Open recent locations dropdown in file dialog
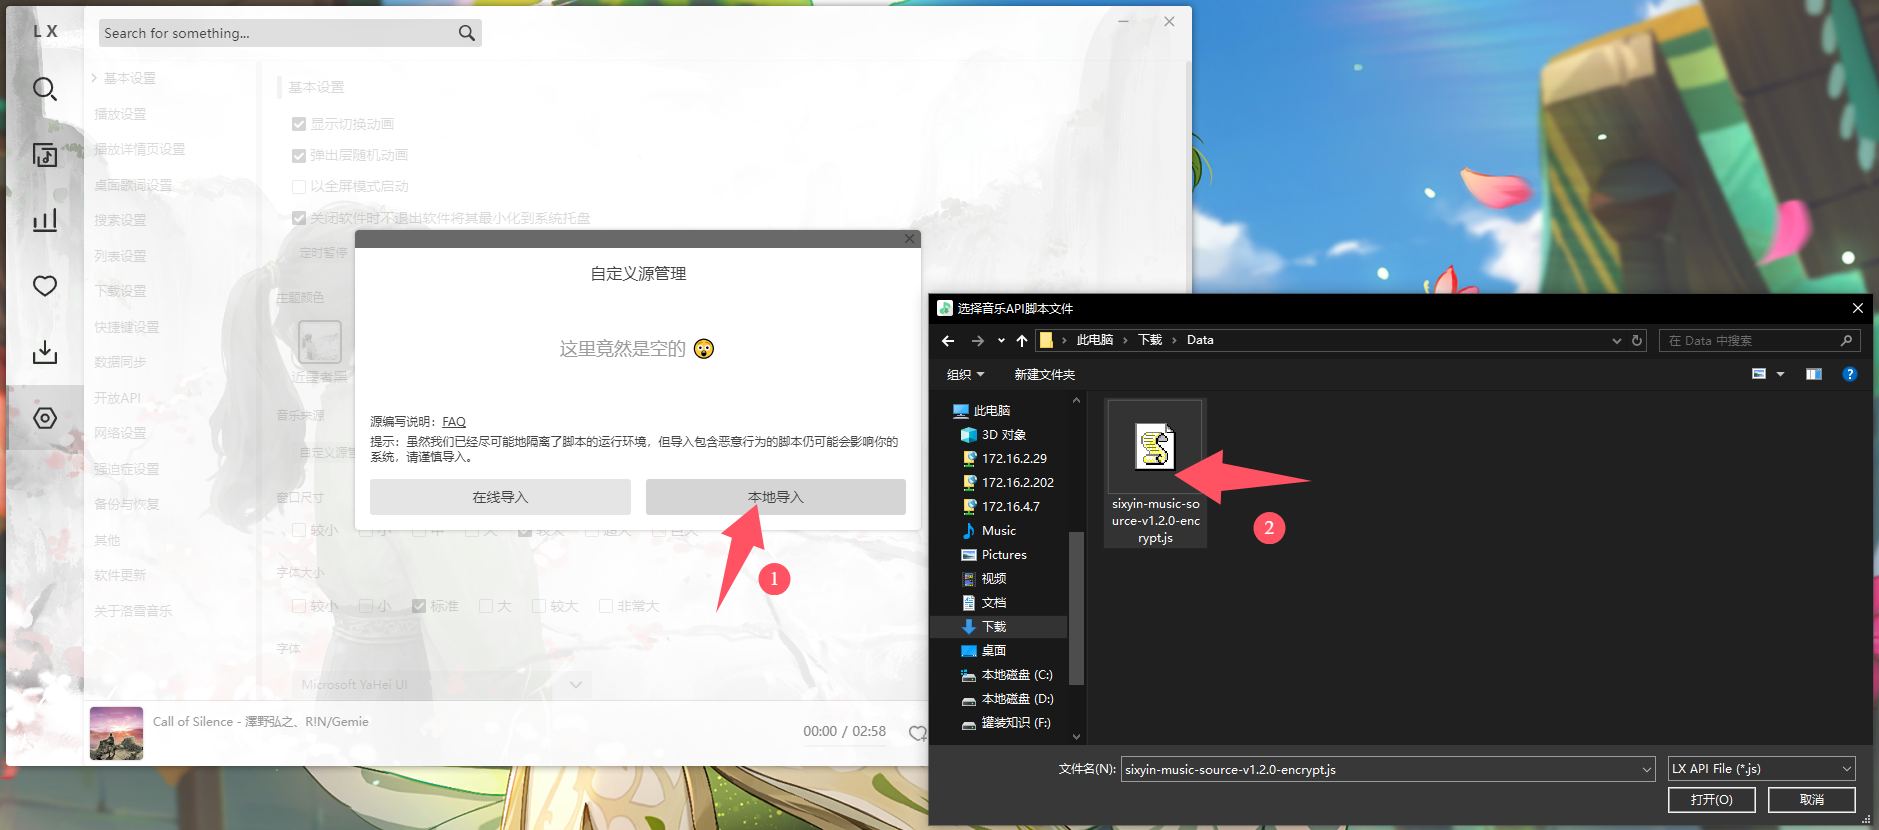The height and width of the screenshot is (830, 1879). [x=1001, y=341]
